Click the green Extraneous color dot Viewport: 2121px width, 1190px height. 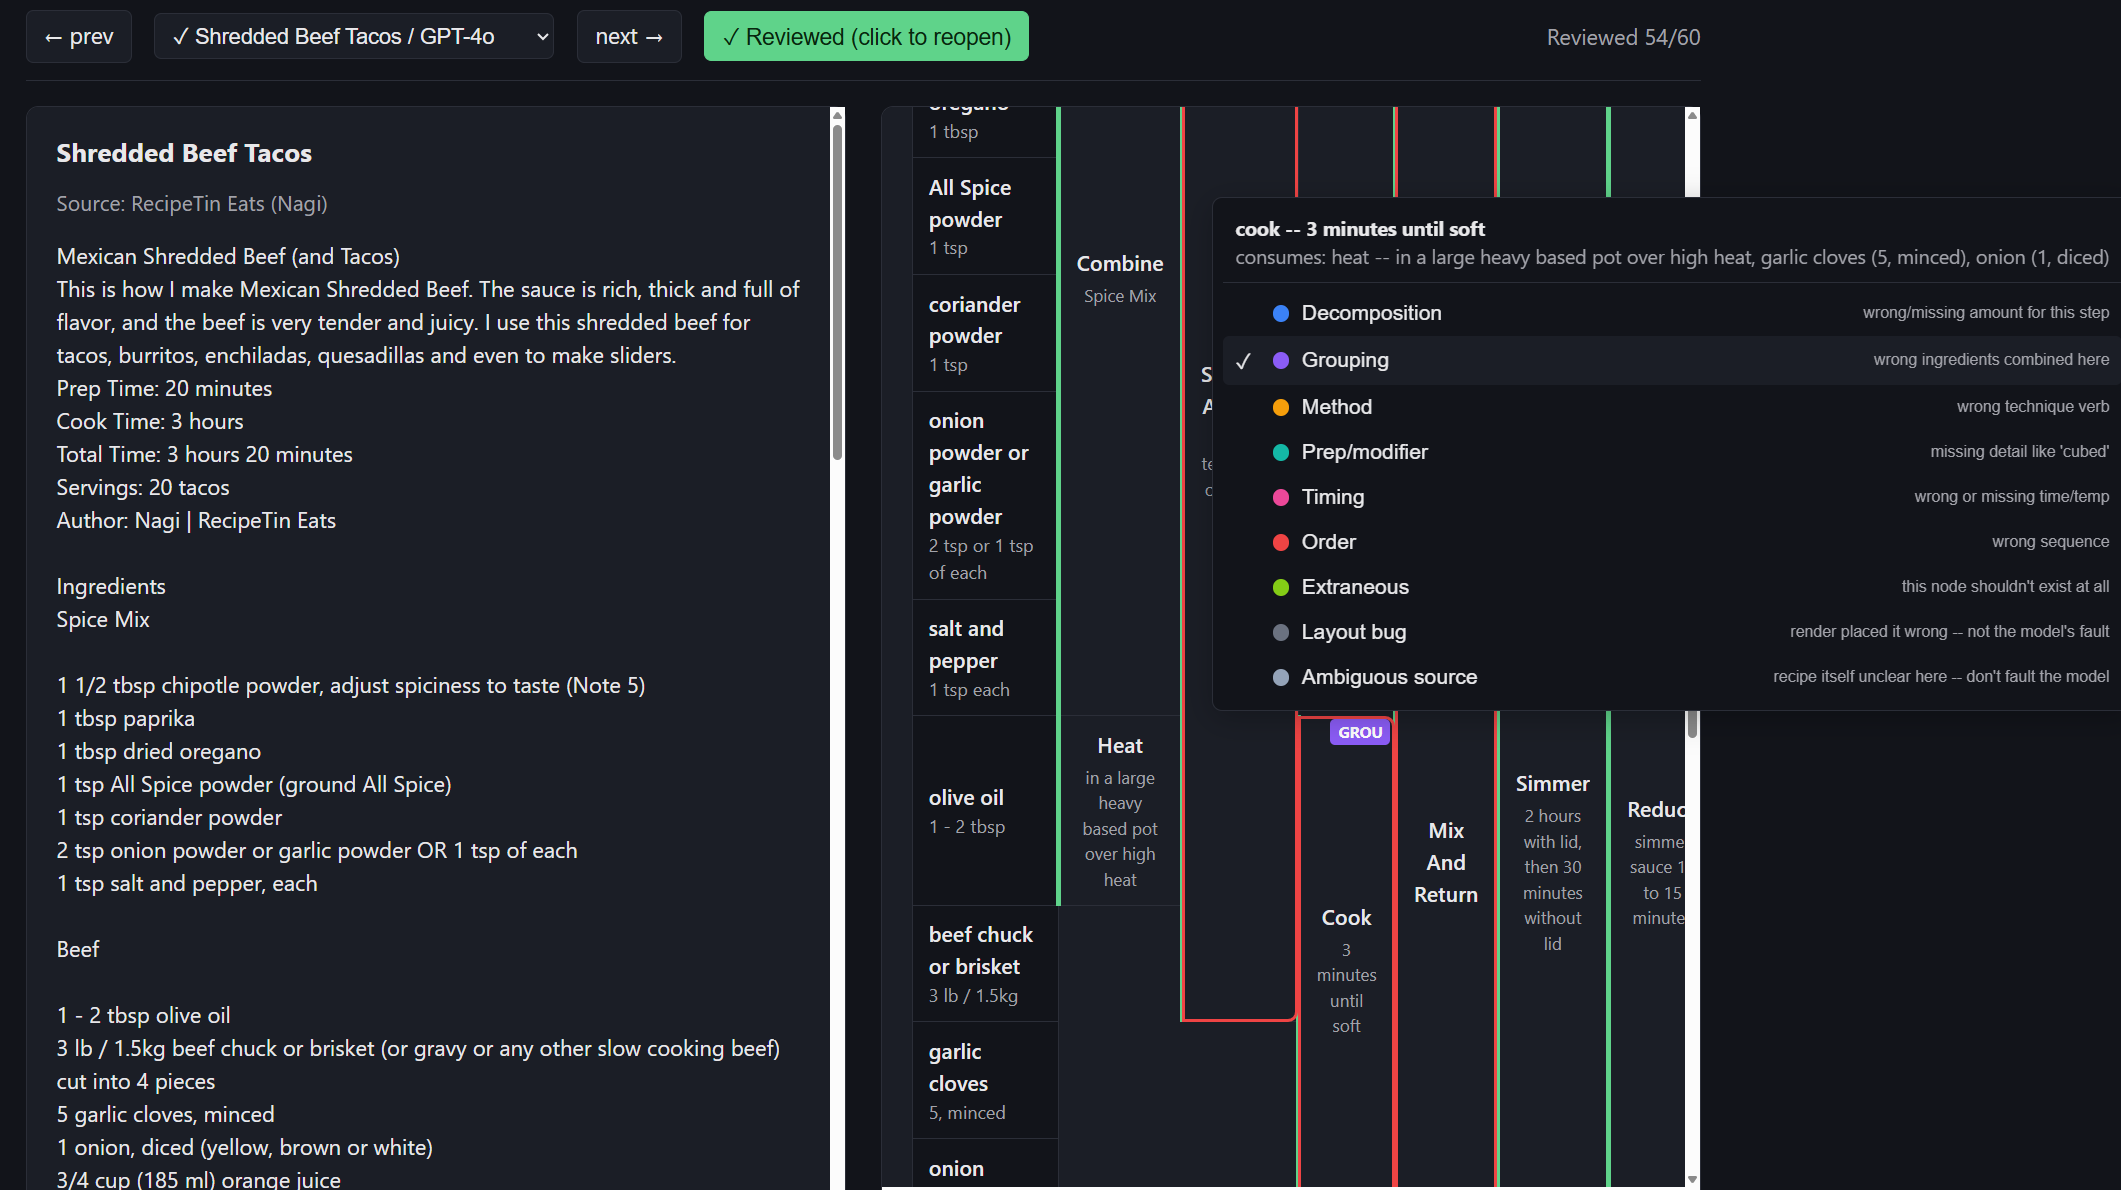point(1280,587)
